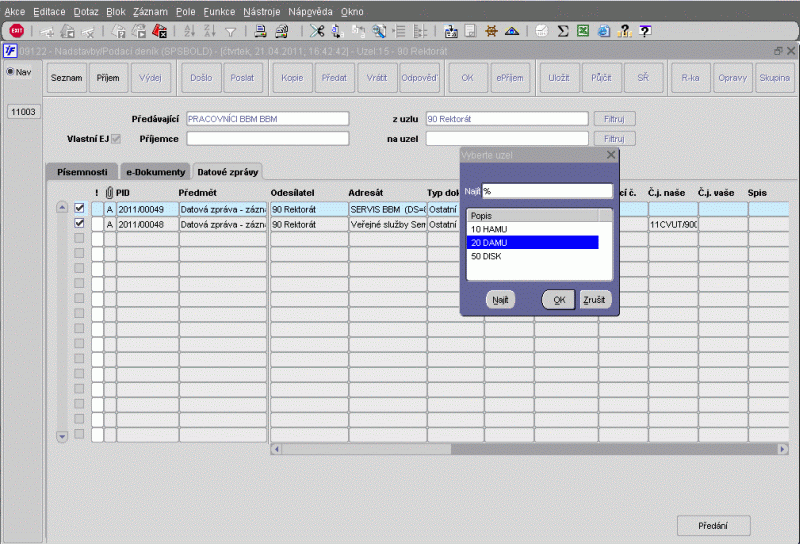The height and width of the screenshot is (544, 800).
Task: Click the magnifier search icon
Action: [379, 32]
